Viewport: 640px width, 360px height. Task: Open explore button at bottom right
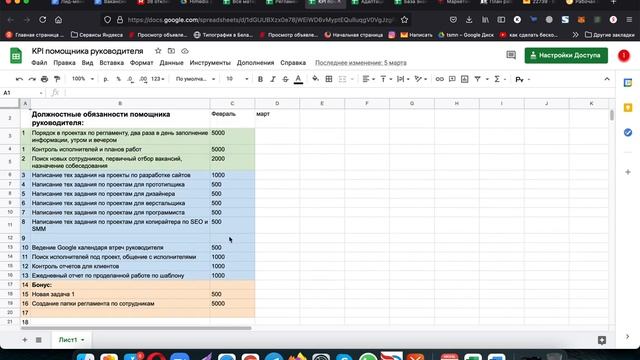(x=602, y=340)
